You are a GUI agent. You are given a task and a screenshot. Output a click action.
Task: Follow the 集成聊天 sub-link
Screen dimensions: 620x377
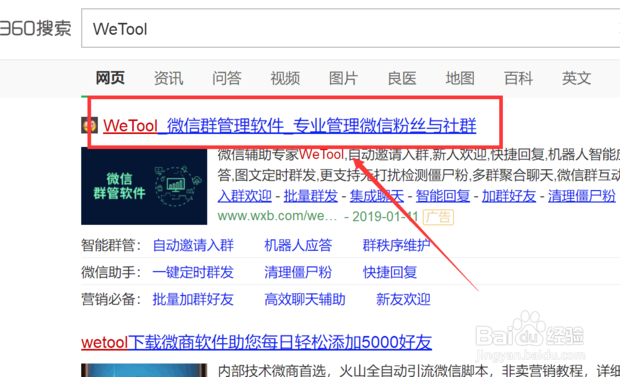377,196
